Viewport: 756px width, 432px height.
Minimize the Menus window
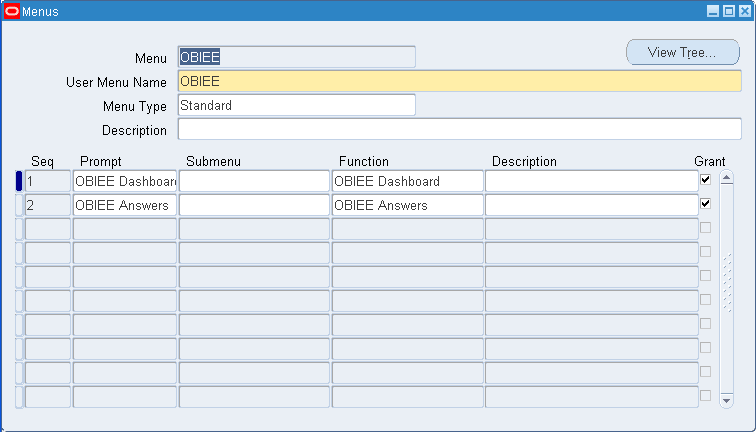click(x=713, y=11)
